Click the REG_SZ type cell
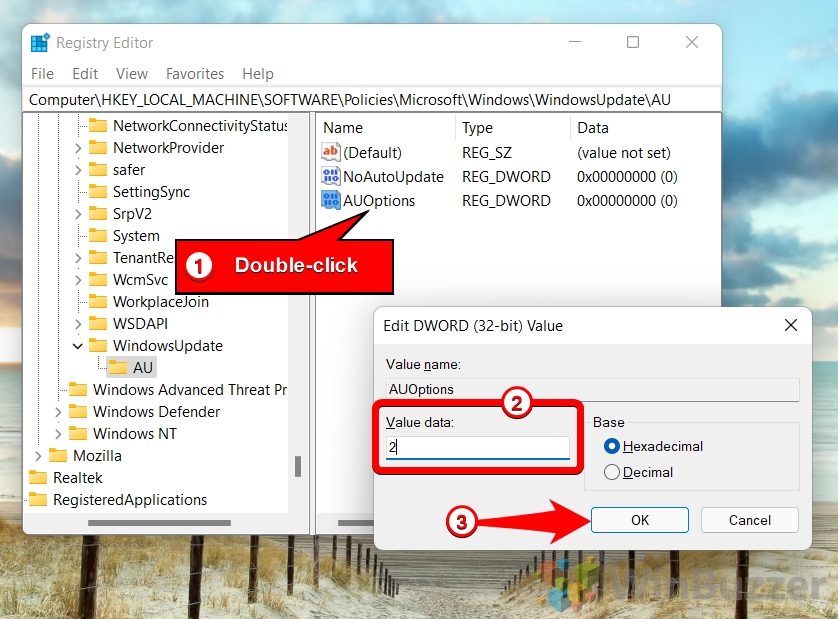838x619 pixels. [x=487, y=152]
